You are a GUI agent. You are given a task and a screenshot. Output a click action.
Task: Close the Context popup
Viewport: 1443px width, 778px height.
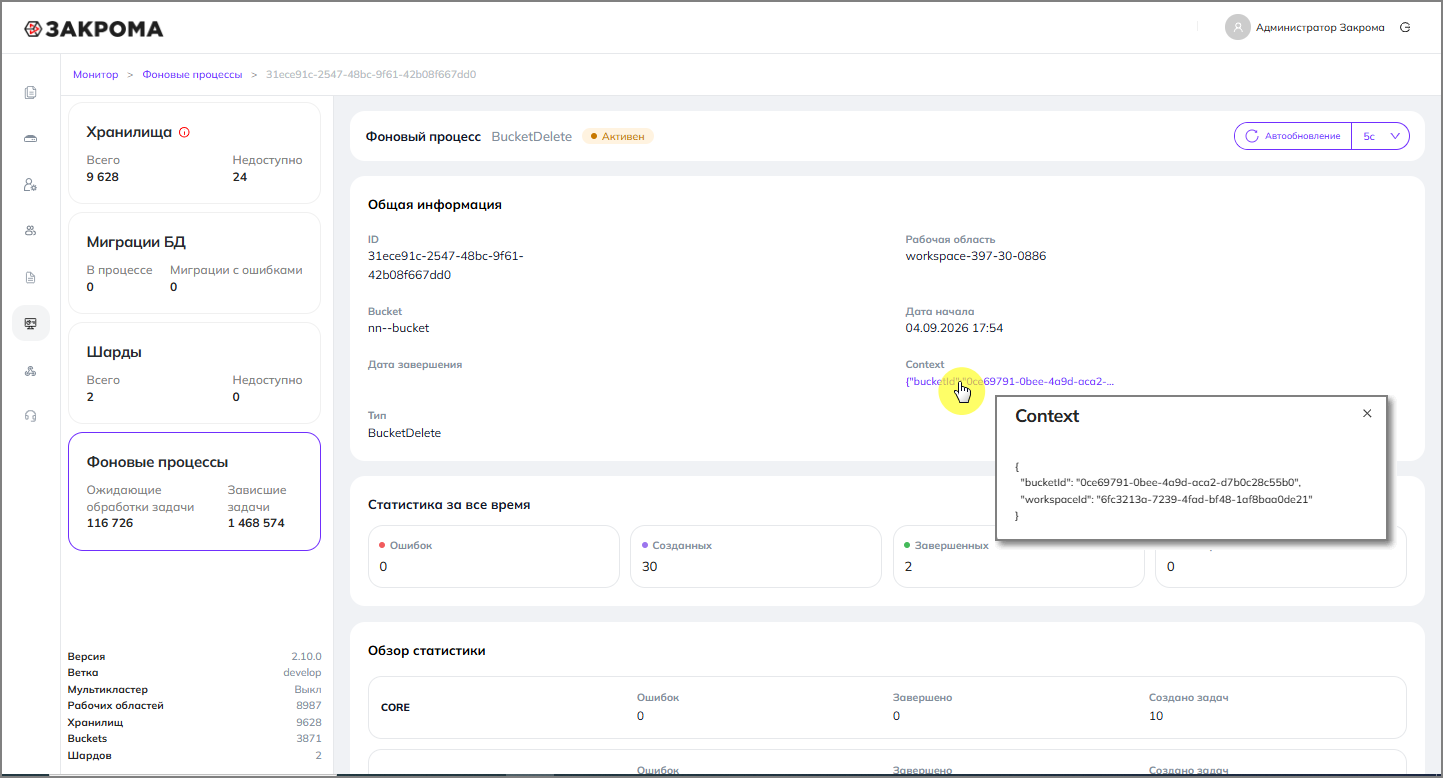(x=1367, y=413)
